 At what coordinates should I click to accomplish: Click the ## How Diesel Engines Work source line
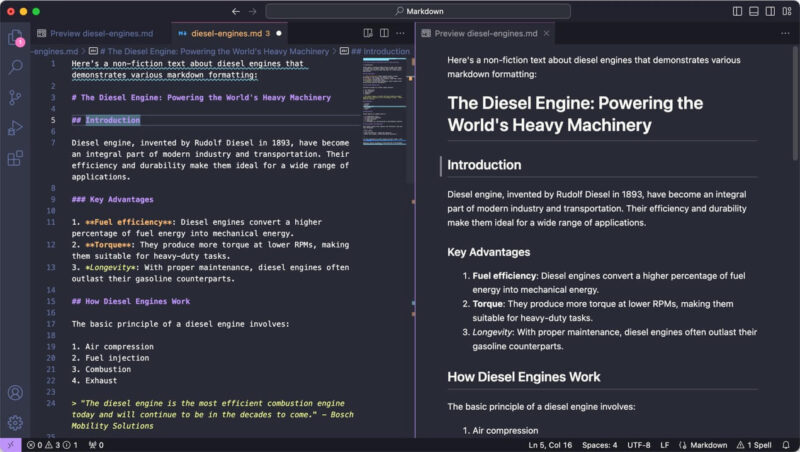click(x=131, y=302)
